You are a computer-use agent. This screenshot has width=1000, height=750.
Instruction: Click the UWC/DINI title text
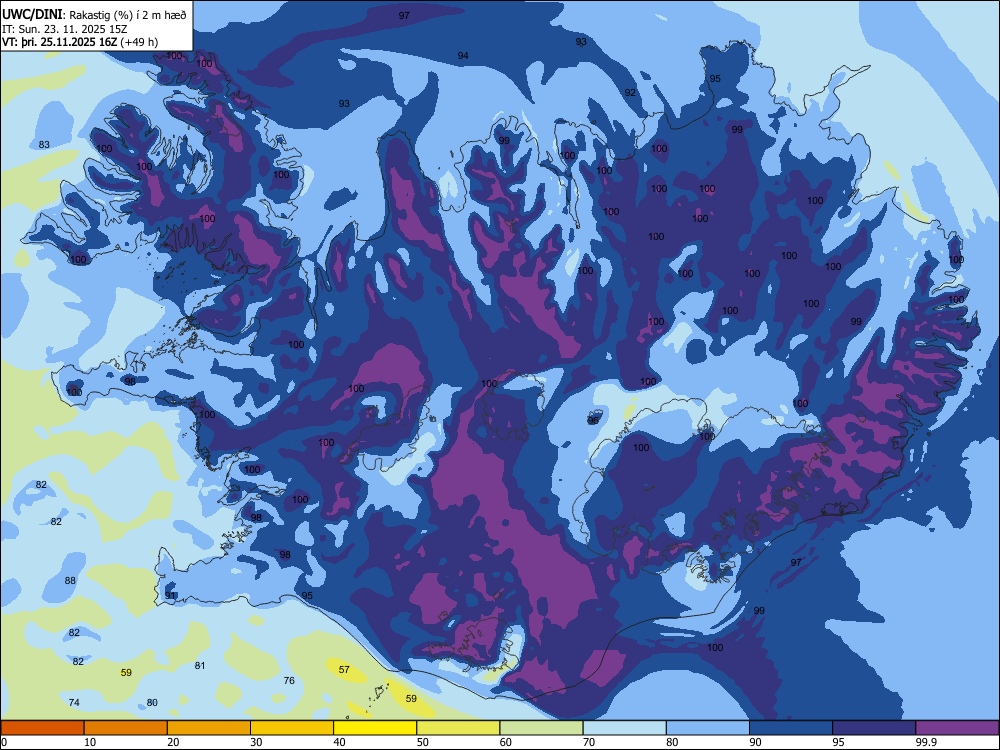tap(32, 15)
